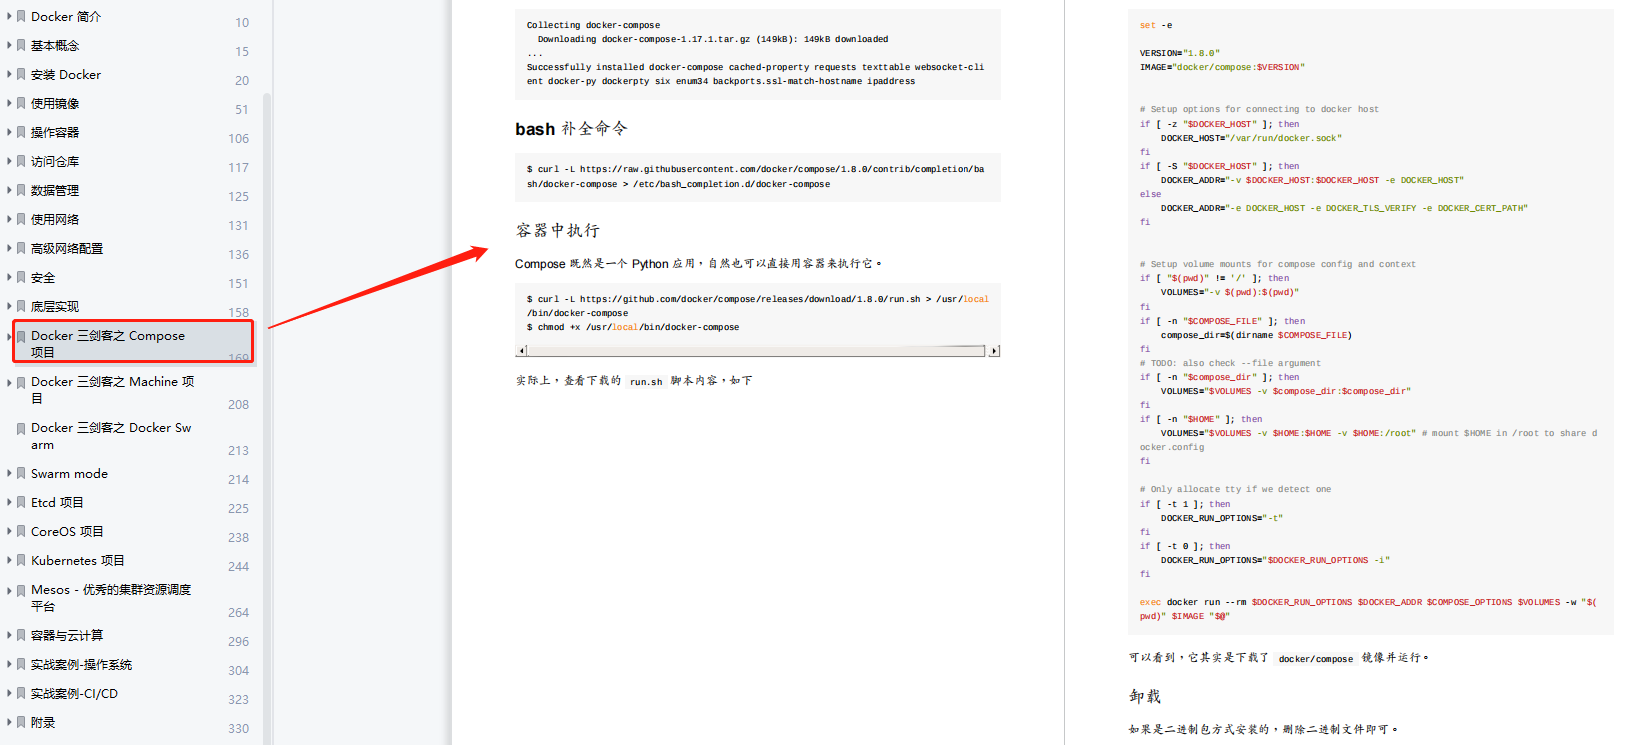Expand the 使用镜像 bookmark section
This screenshot has width=1645, height=745.
[x=9, y=104]
